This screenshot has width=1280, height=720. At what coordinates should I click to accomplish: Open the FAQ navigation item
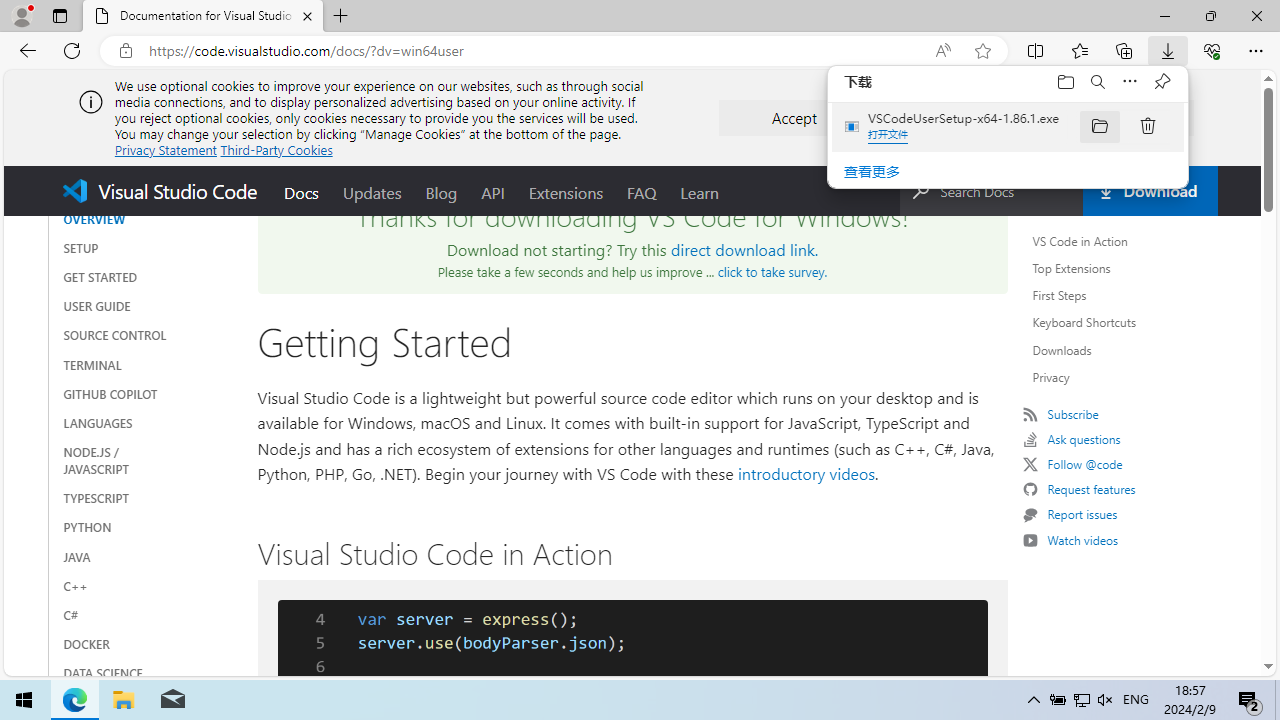click(642, 192)
